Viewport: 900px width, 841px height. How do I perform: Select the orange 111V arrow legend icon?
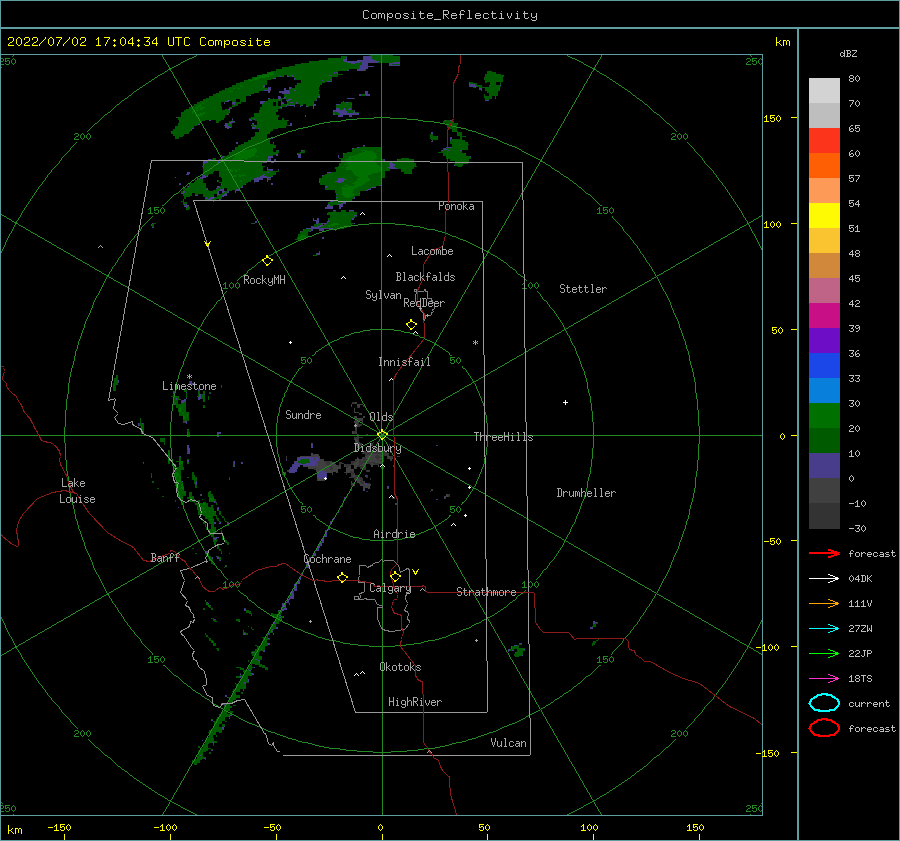824,603
